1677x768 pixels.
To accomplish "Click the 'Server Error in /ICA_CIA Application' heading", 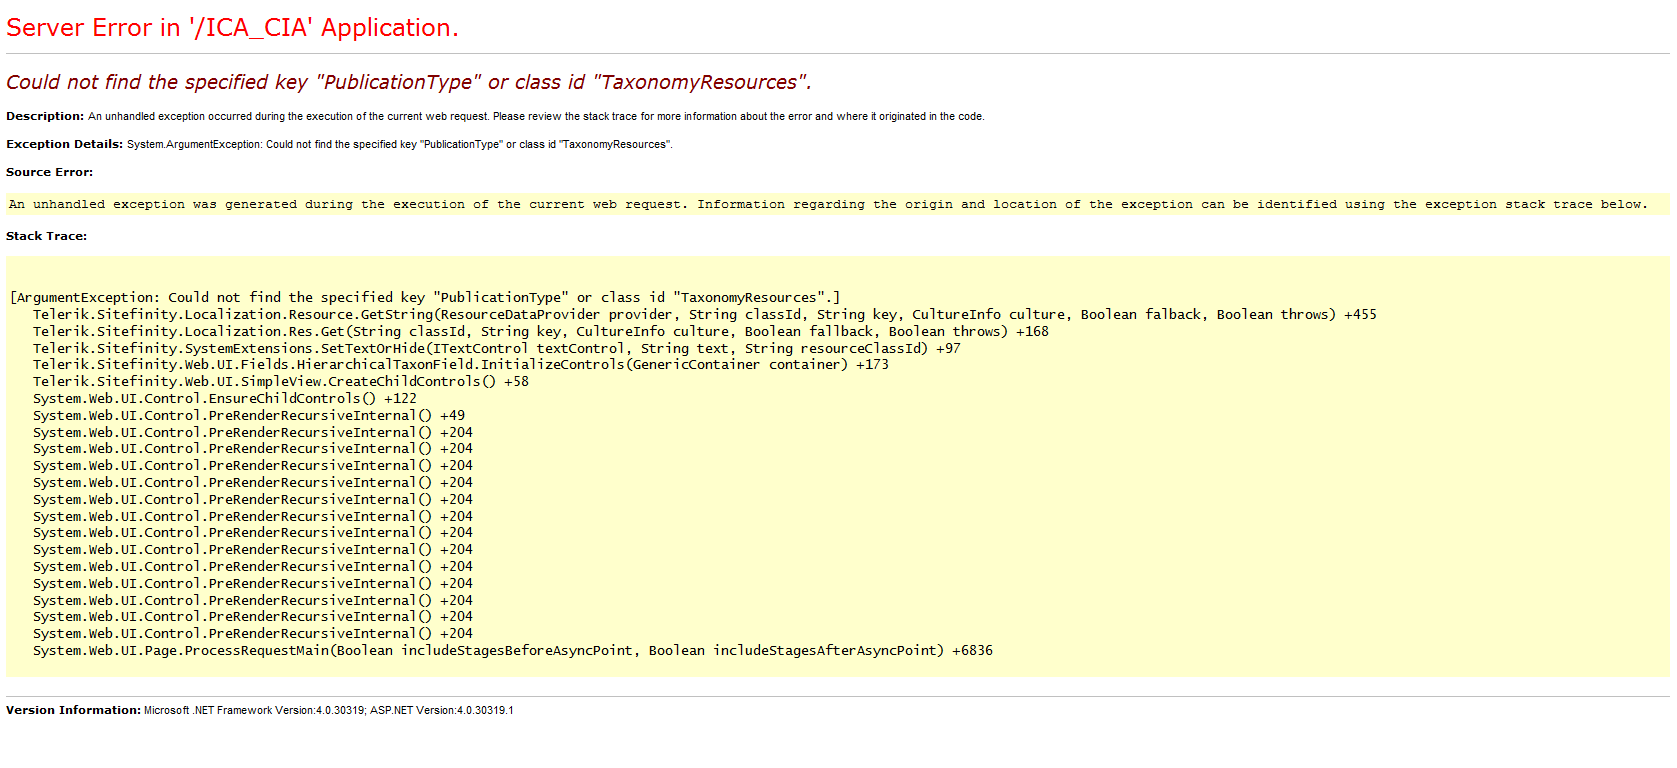I will (232, 28).
